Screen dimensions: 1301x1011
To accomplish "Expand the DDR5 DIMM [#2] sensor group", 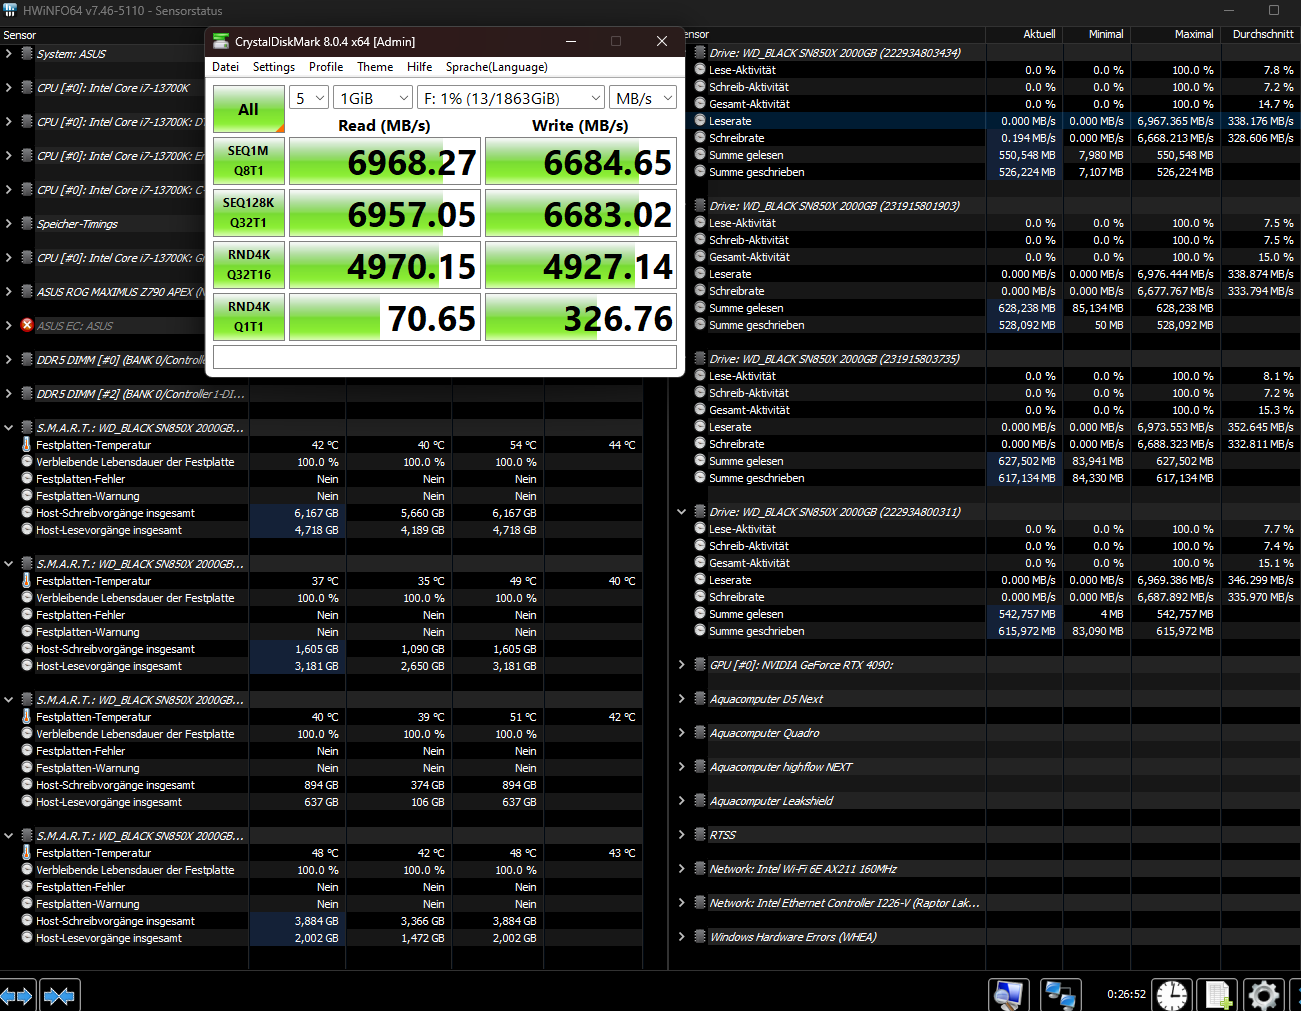I will 9,394.
